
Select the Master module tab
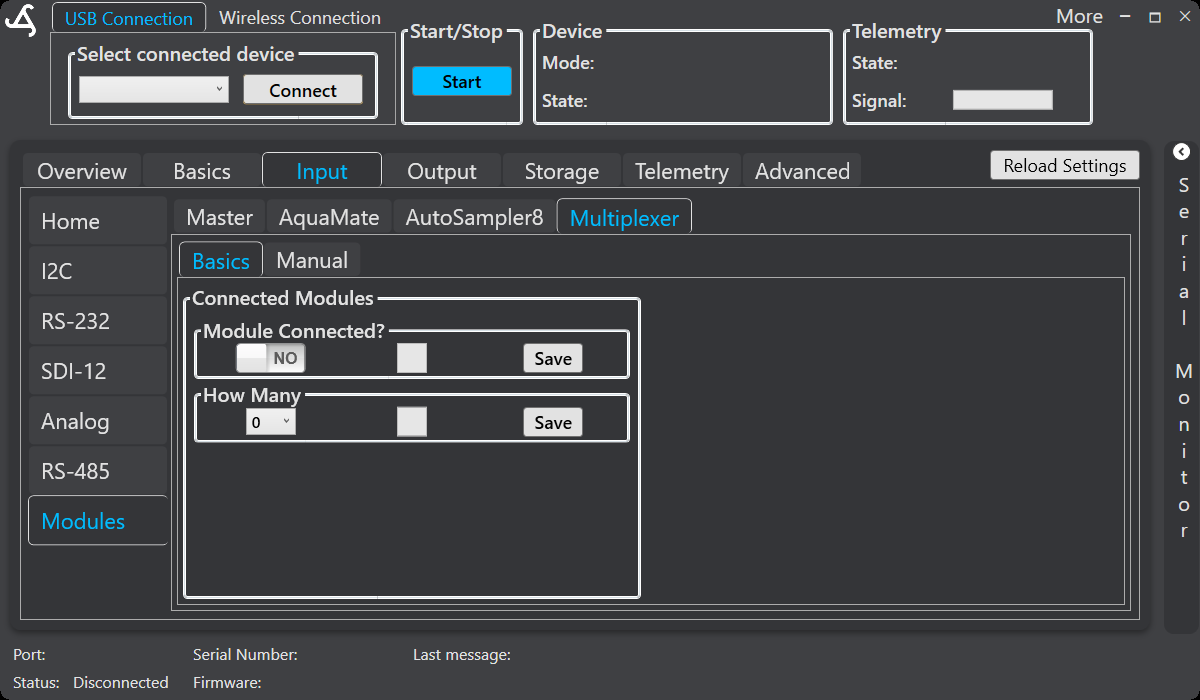click(220, 217)
